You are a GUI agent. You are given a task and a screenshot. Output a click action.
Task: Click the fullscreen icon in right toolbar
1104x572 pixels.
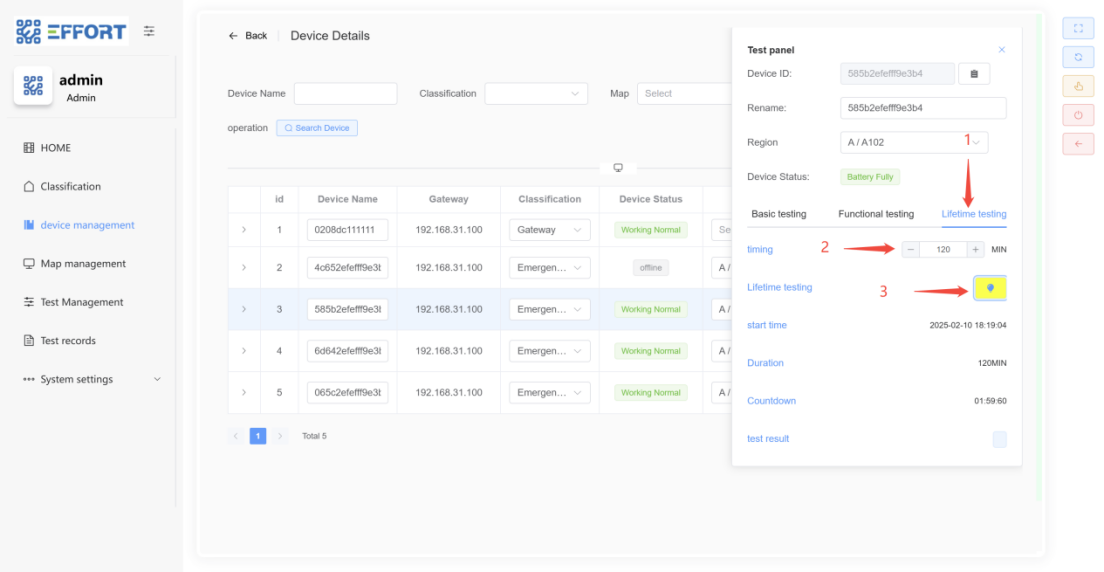pyautogui.click(x=1078, y=29)
